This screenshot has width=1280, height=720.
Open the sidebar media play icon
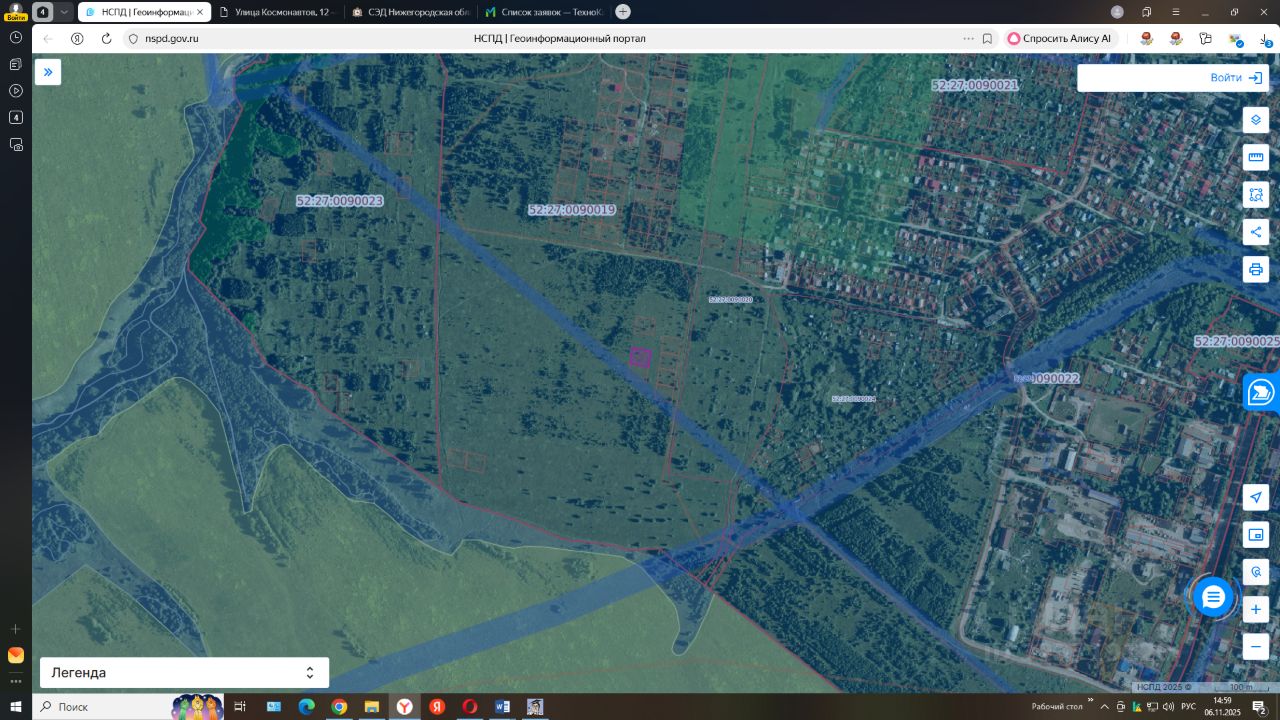click(x=16, y=91)
